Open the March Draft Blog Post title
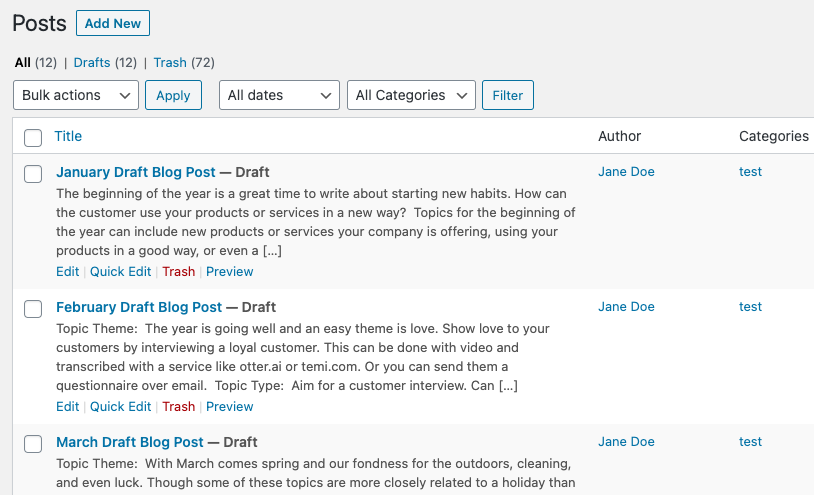The width and height of the screenshot is (814, 495). click(x=130, y=442)
